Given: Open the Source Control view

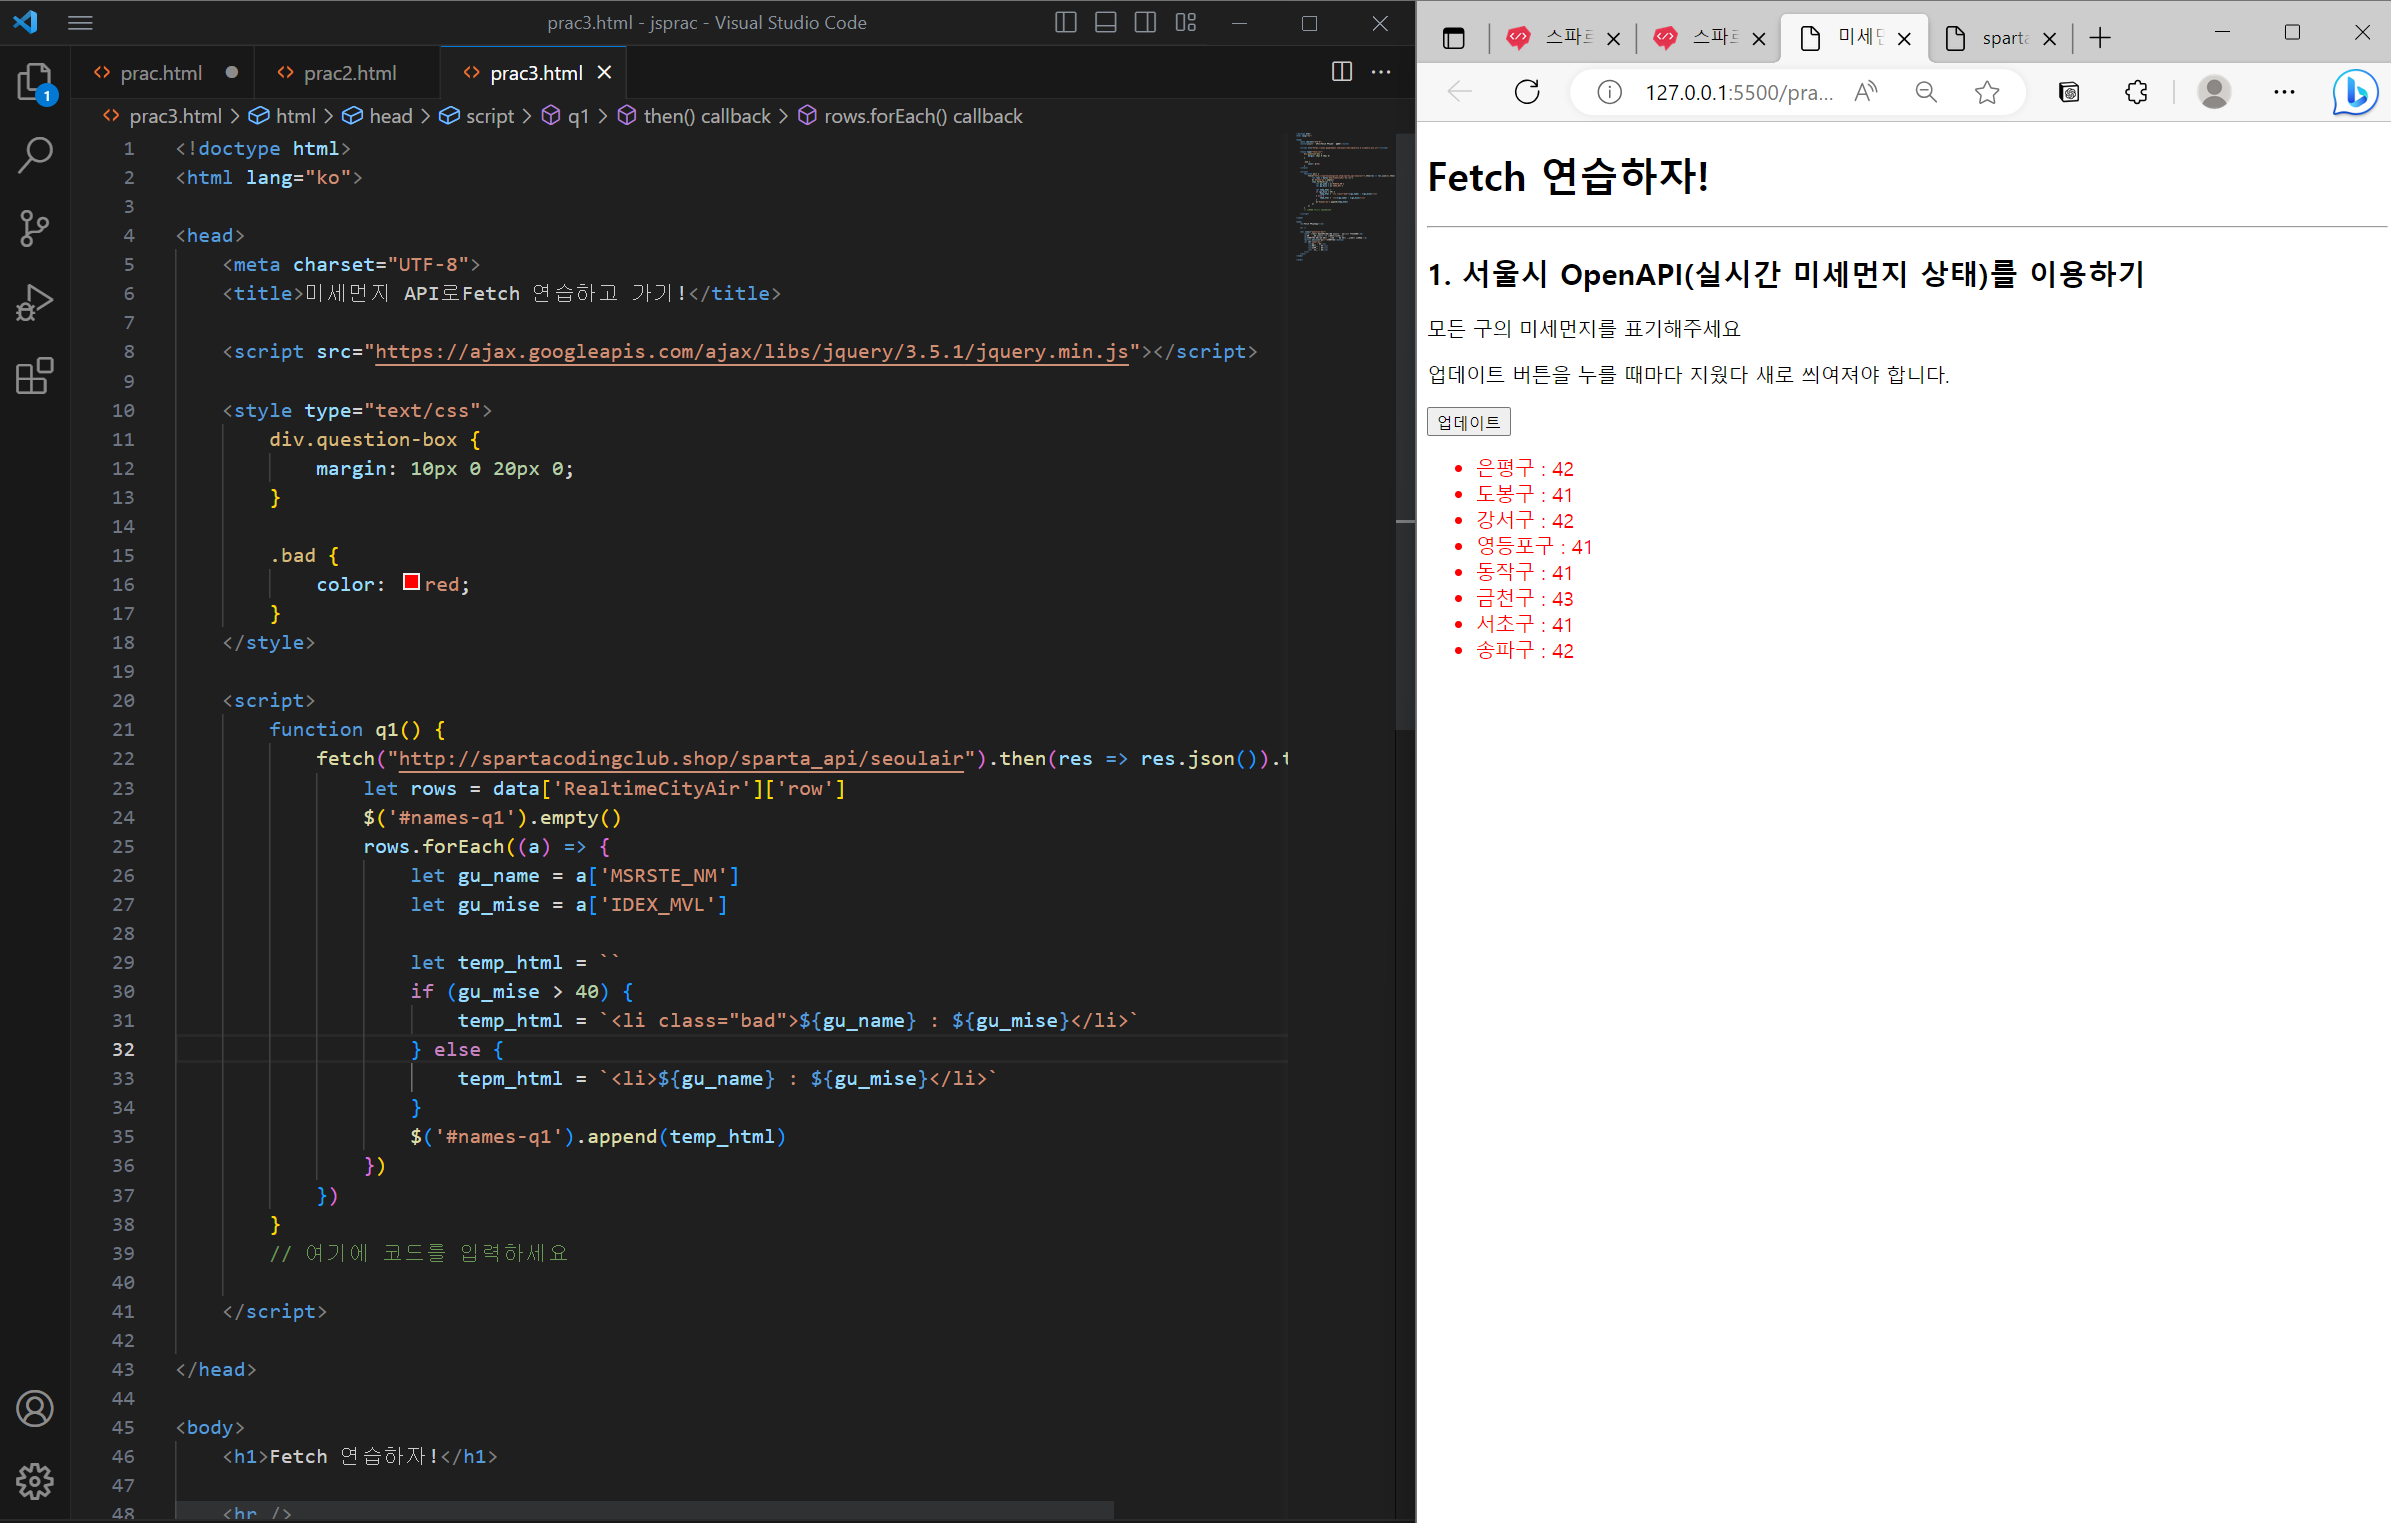Looking at the screenshot, I should pos(35,228).
